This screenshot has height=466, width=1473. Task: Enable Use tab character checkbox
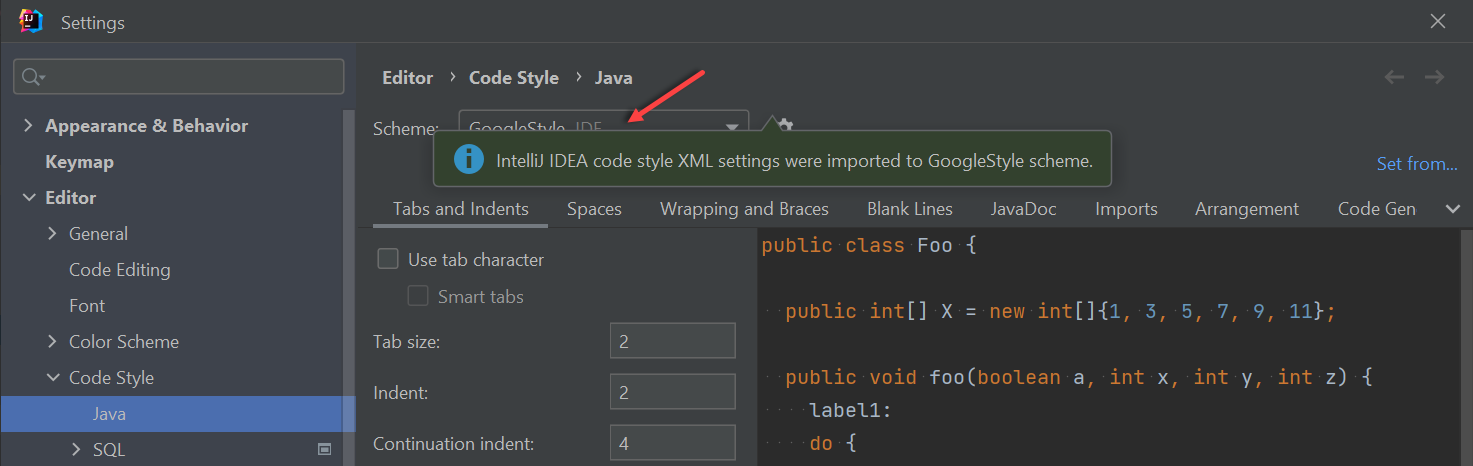[388, 259]
